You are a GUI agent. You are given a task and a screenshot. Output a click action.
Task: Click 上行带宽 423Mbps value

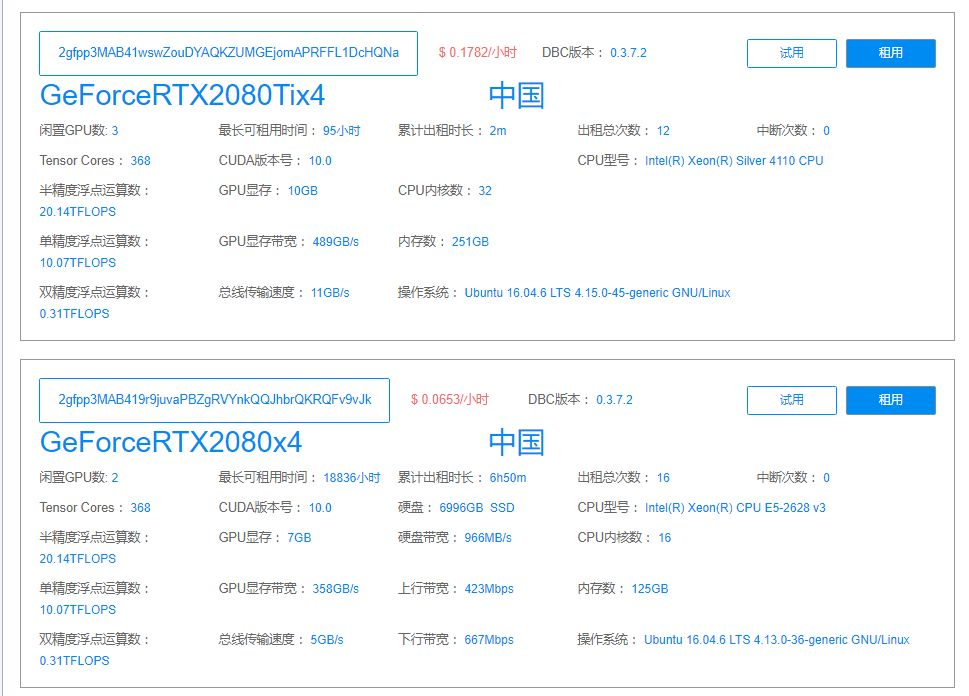pos(489,588)
